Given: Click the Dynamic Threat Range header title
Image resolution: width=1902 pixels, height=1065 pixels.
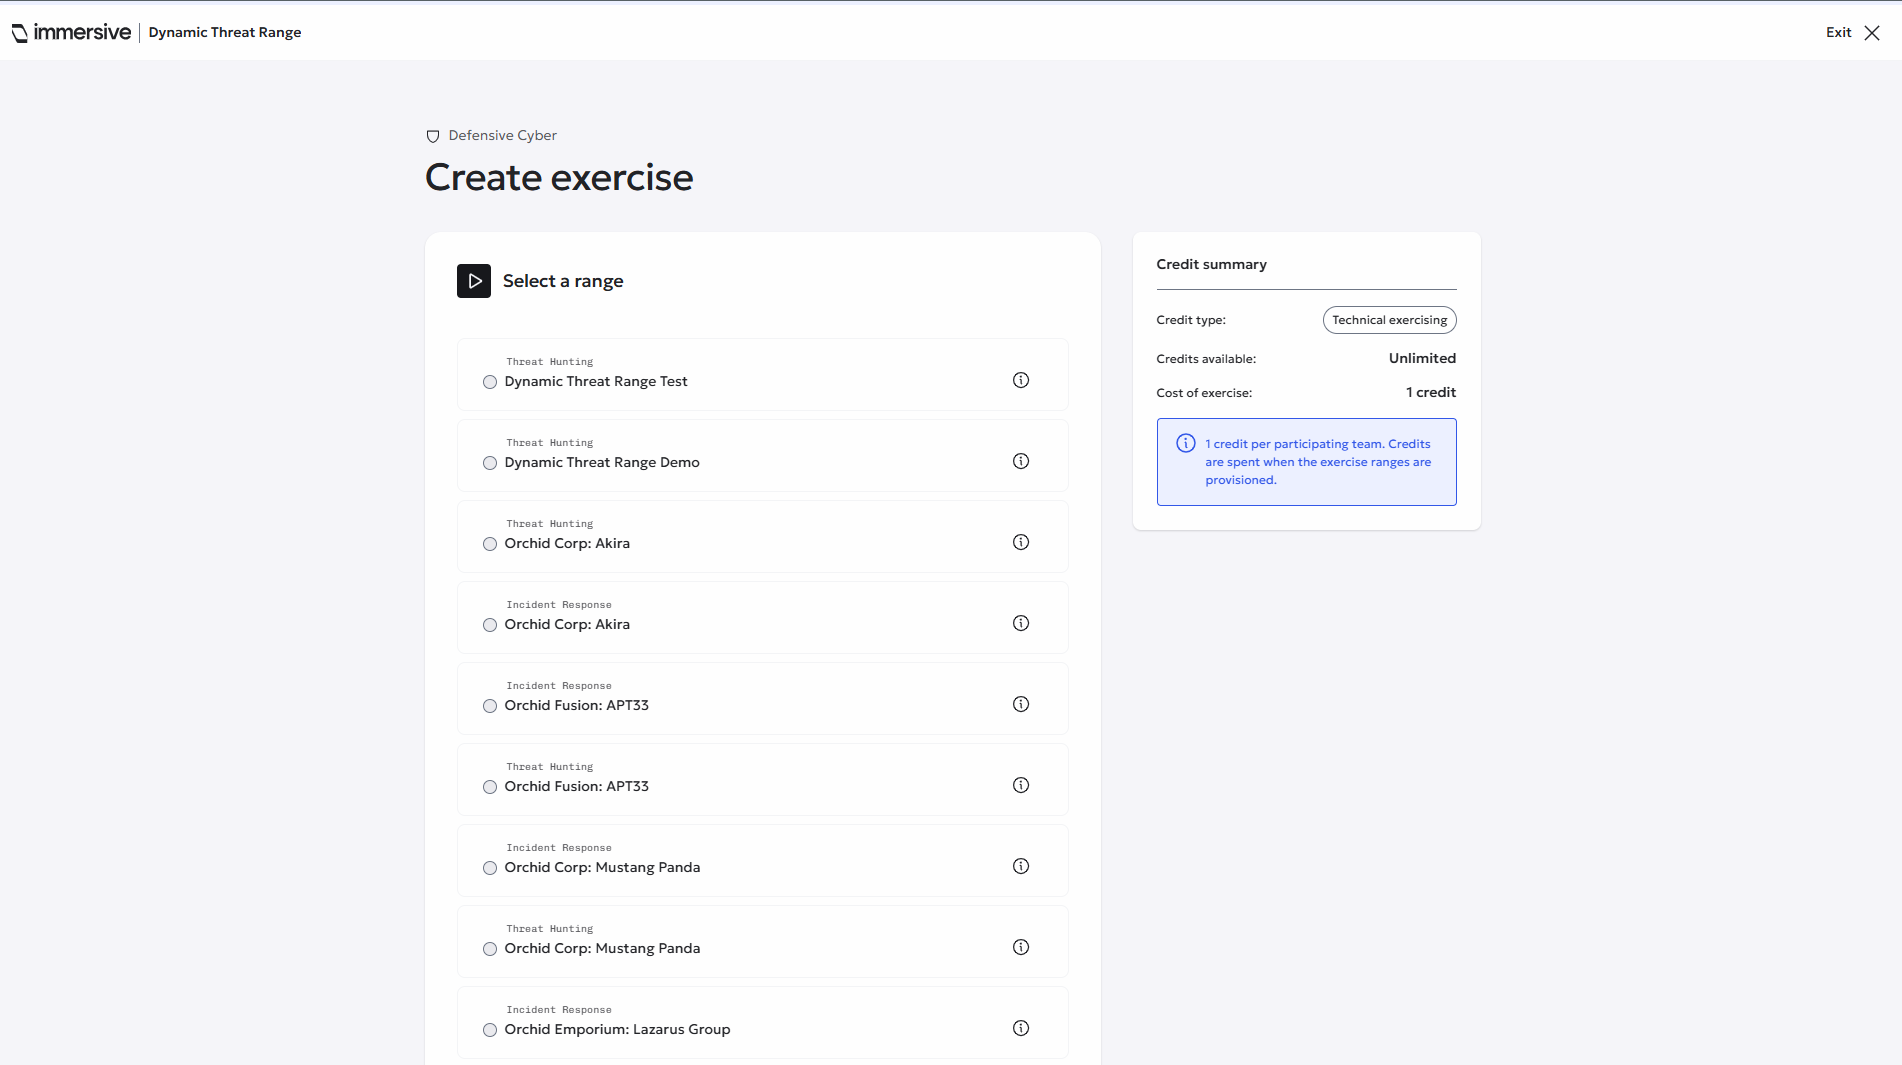Looking at the screenshot, I should click(x=225, y=32).
